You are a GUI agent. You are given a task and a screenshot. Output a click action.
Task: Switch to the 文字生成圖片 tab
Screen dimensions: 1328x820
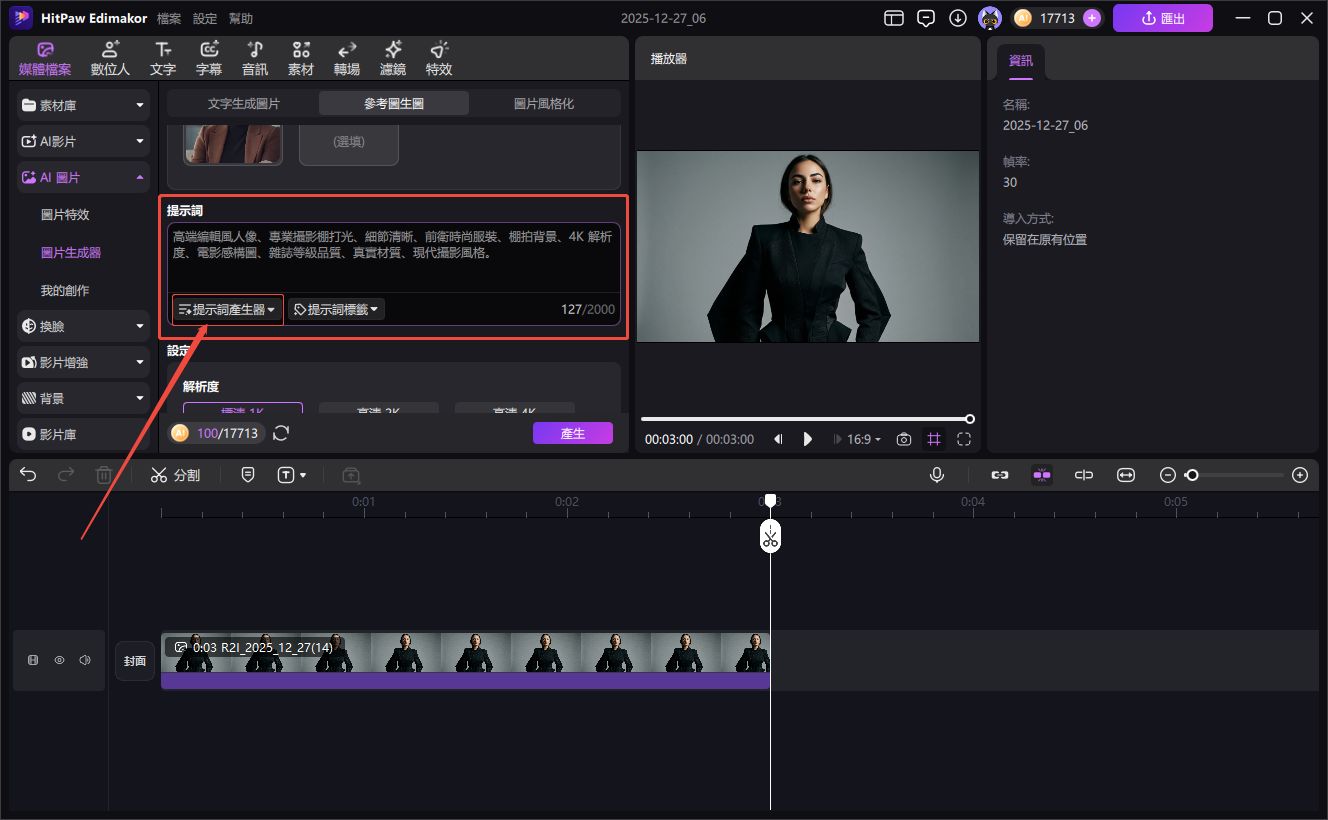[243, 103]
